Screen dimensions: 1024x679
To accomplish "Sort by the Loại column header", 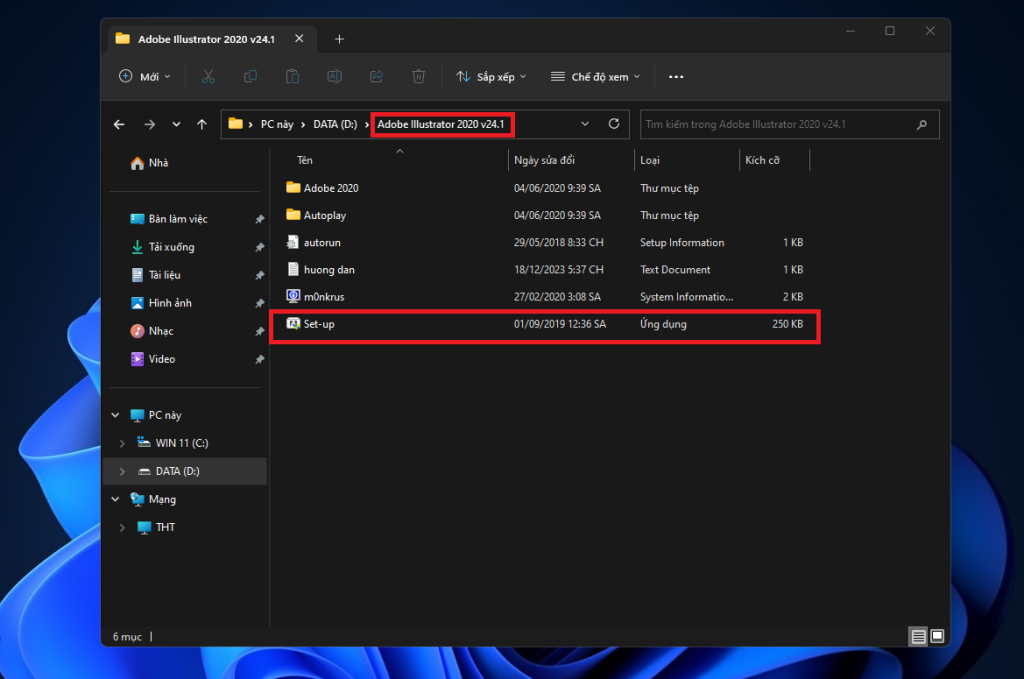I will pos(650,160).
